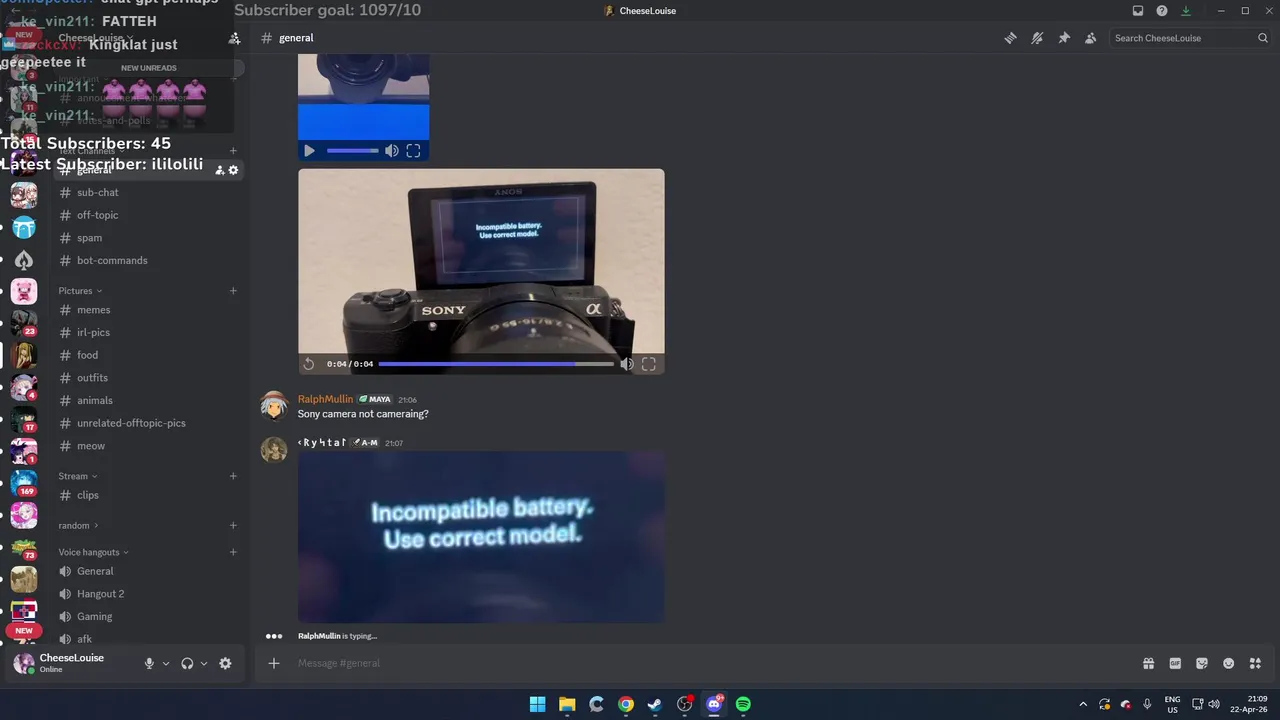Click create invite icon for general channel
The image size is (1280, 720).
click(x=220, y=170)
